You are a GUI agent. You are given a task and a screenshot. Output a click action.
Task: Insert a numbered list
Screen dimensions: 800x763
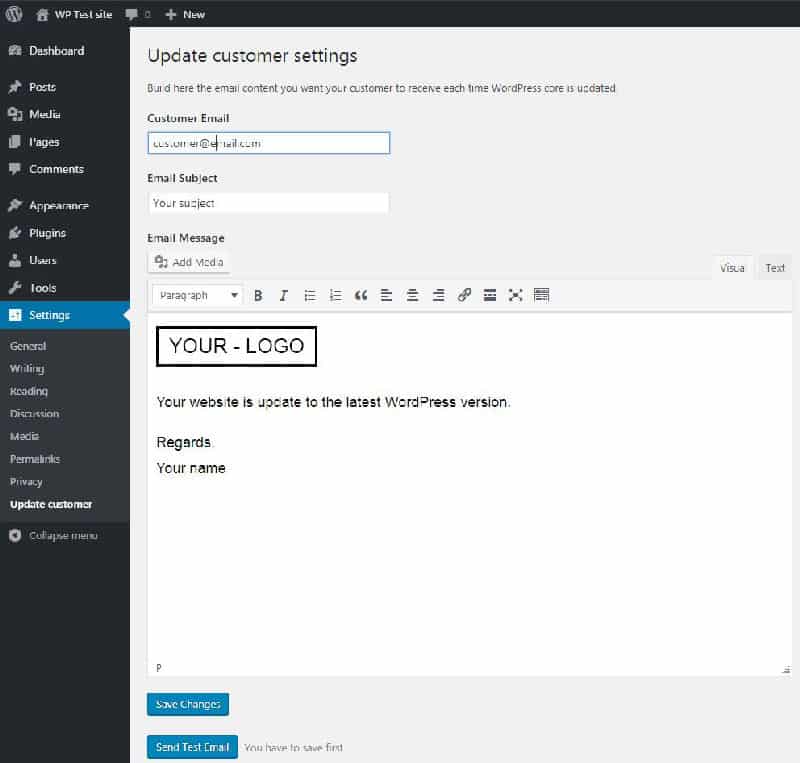pyautogui.click(x=335, y=296)
